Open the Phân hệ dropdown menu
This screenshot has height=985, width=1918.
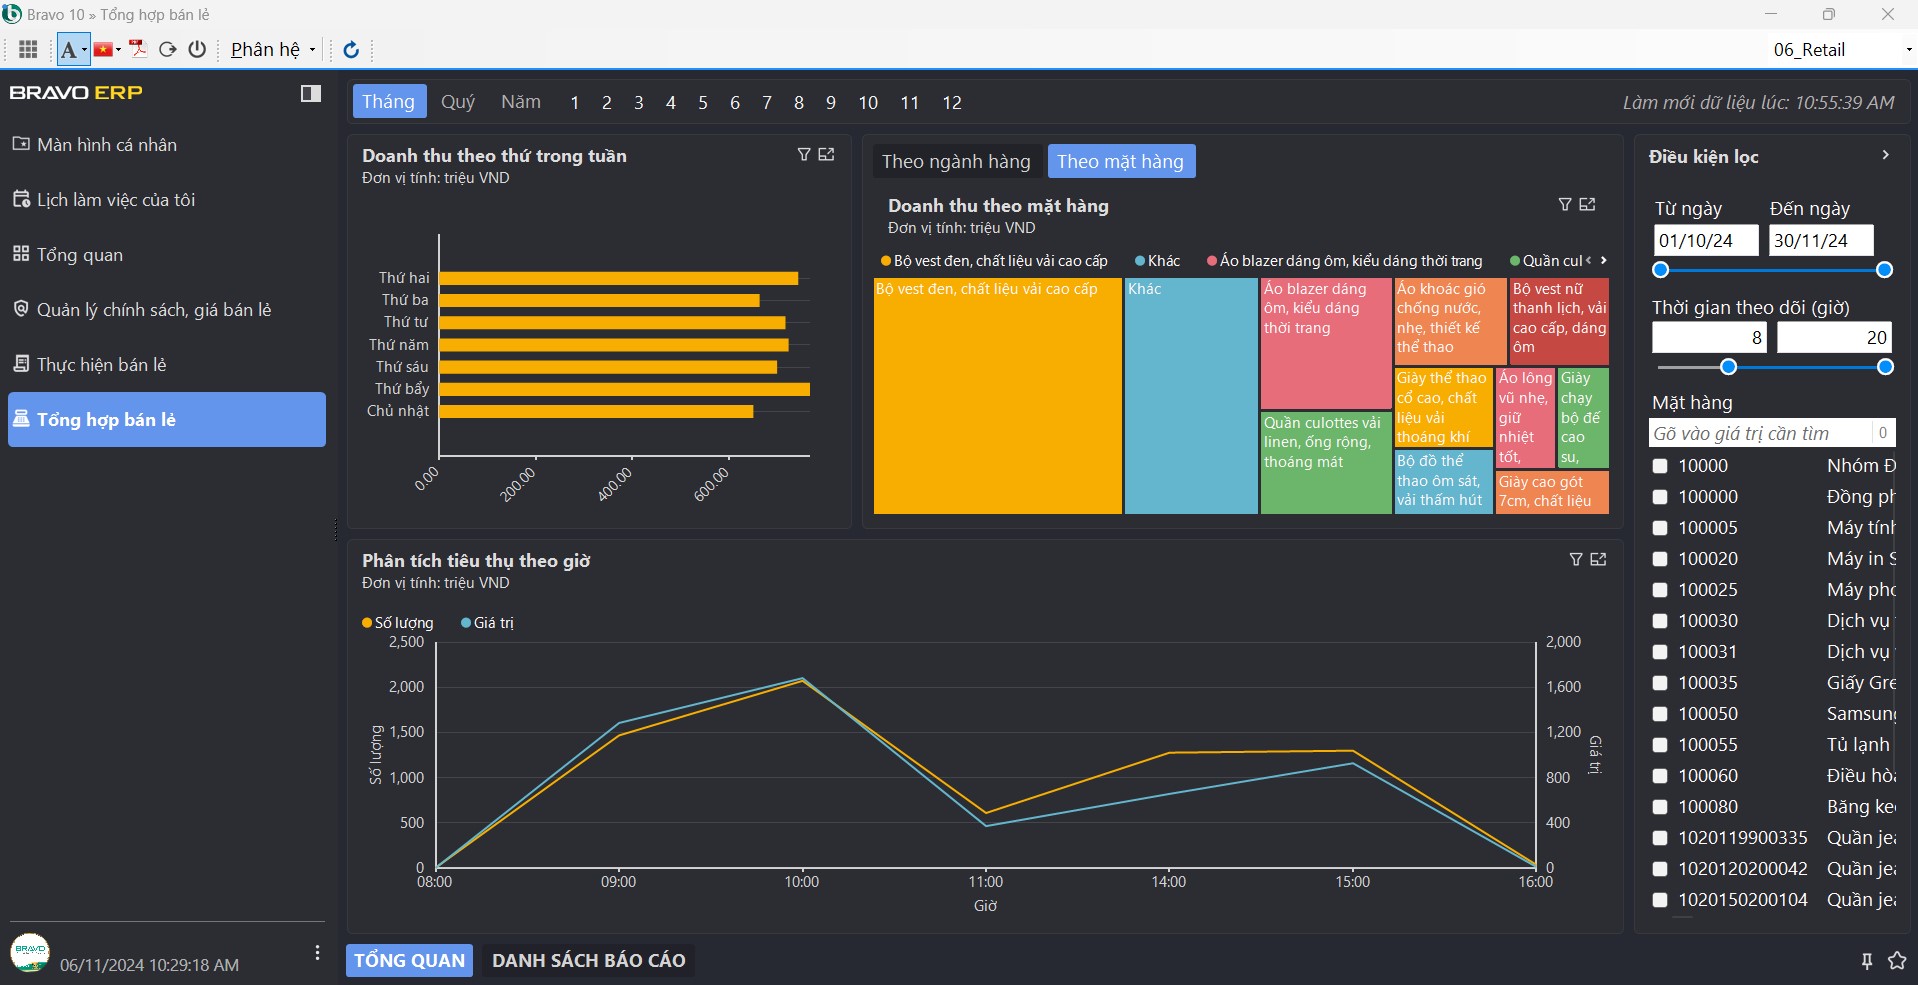[273, 50]
